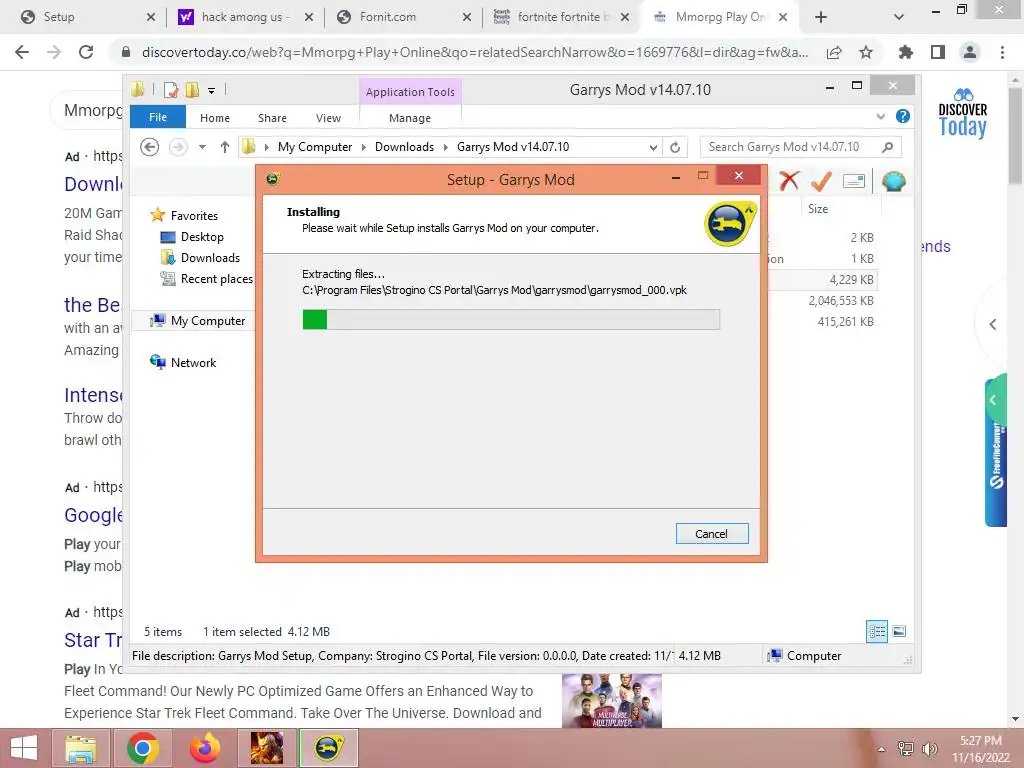Open the File tab in Explorer
This screenshot has width=1024, height=768.
[157, 117]
